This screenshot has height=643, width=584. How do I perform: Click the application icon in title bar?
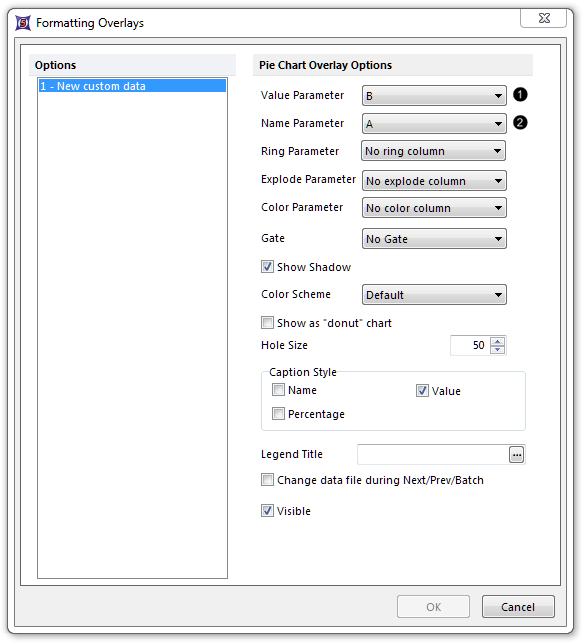23,23
